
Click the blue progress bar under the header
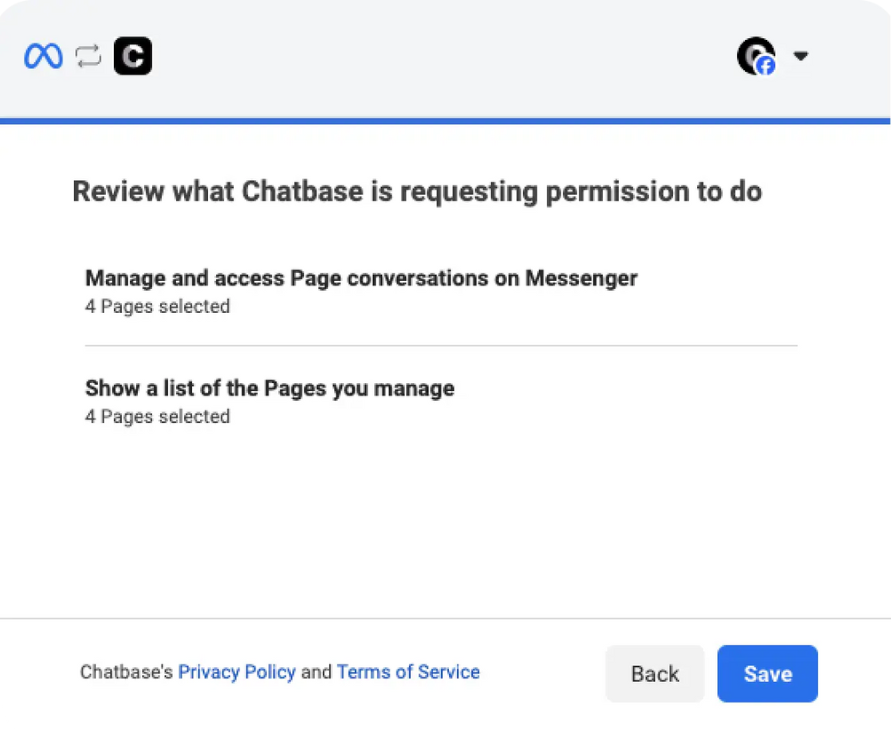pyautogui.click(x=445, y=121)
